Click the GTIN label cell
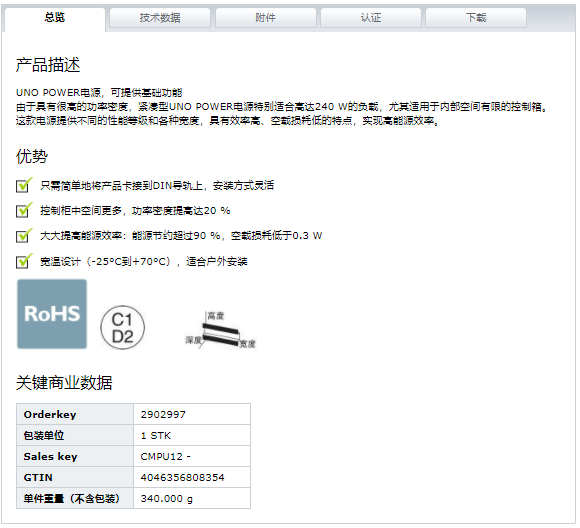 (75, 478)
